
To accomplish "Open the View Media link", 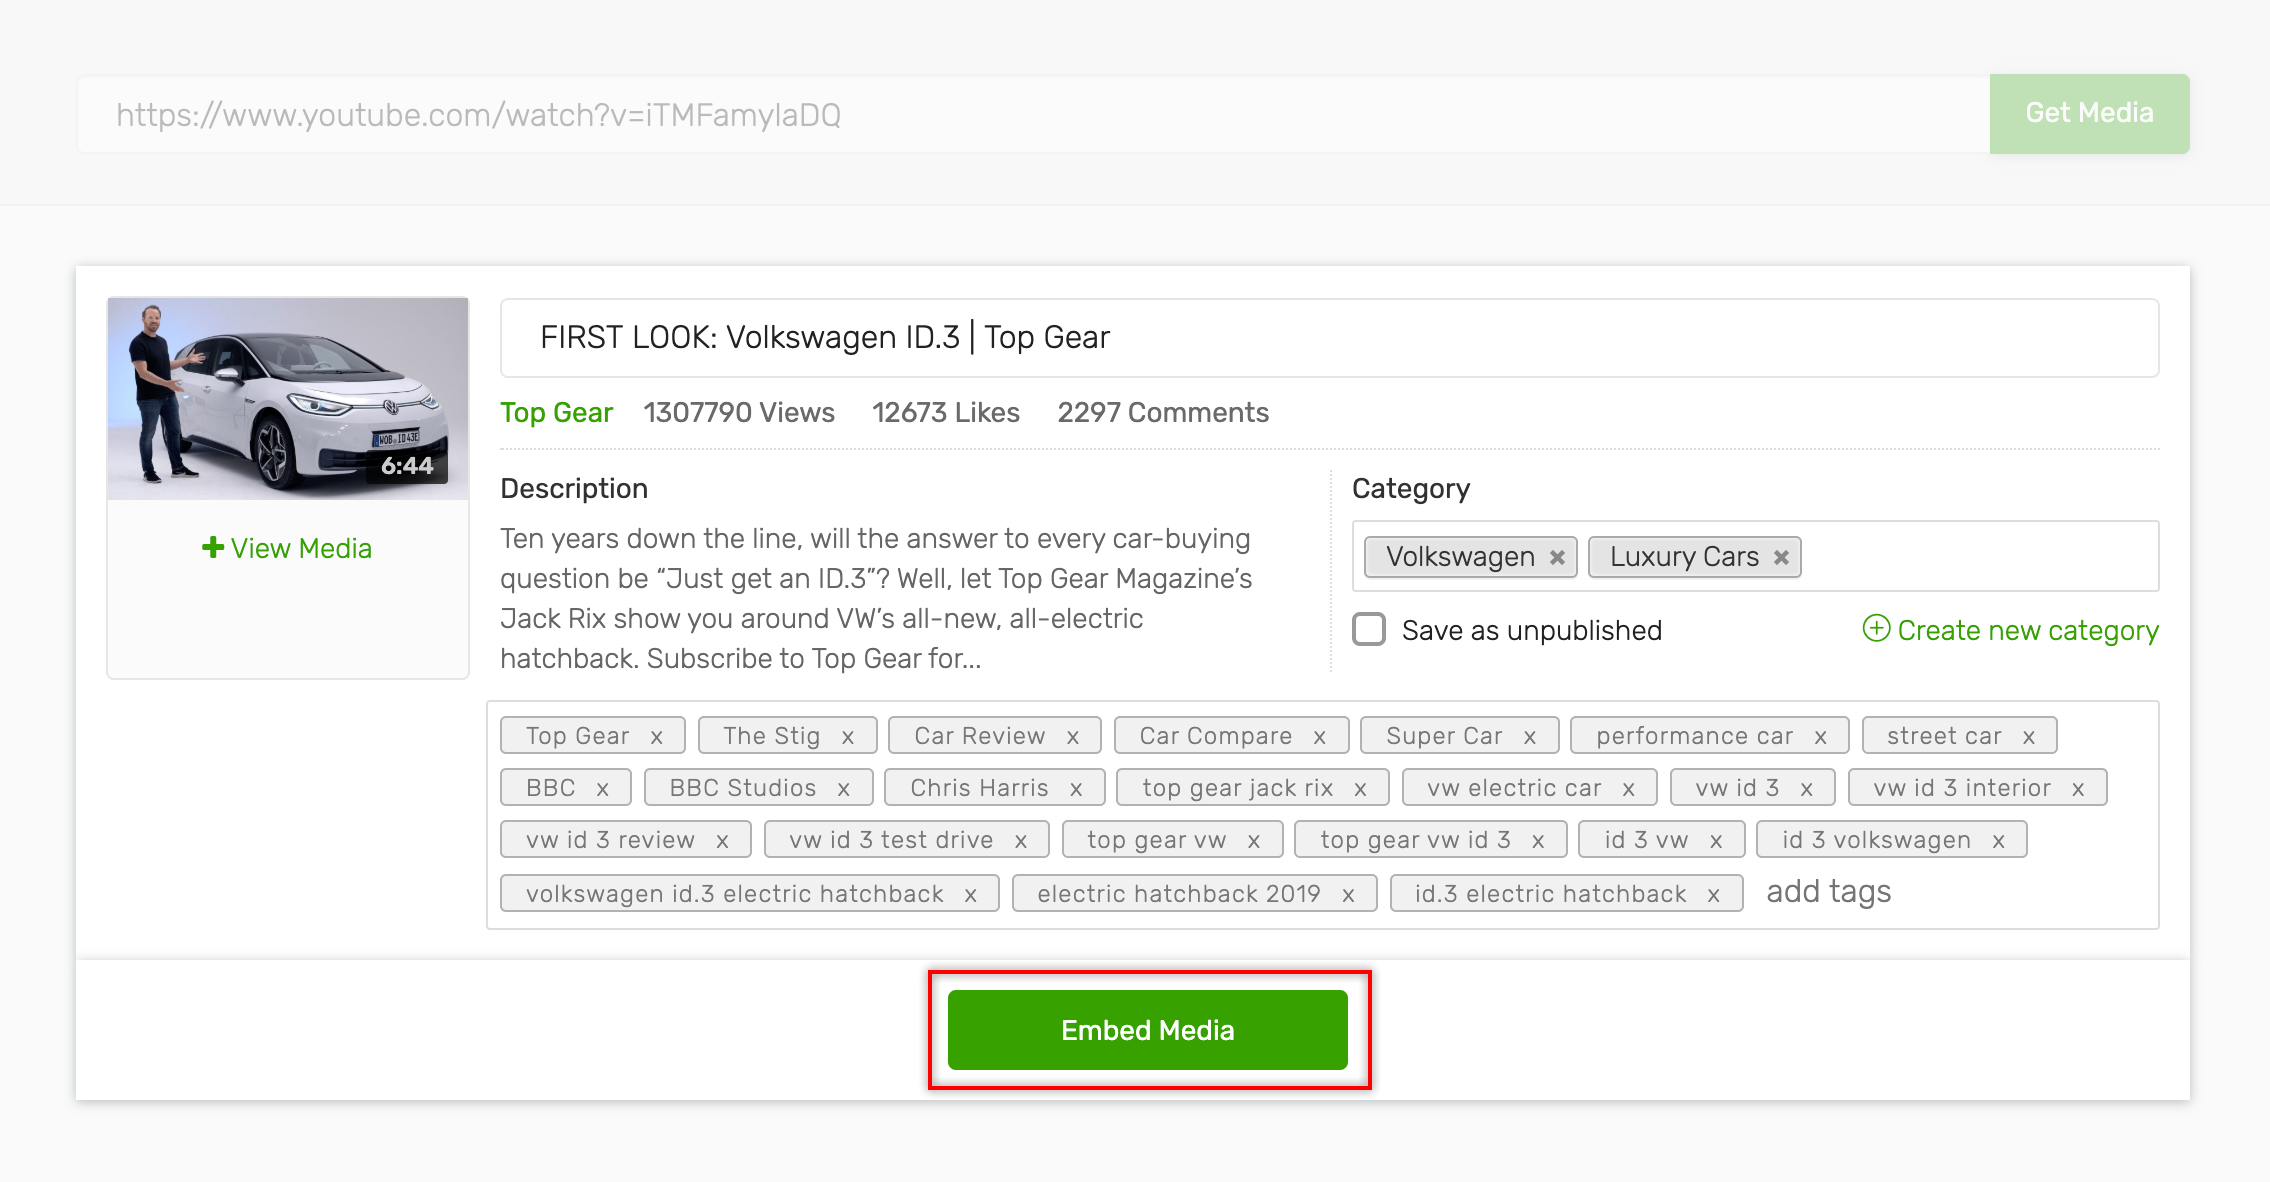I will click(287, 548).
